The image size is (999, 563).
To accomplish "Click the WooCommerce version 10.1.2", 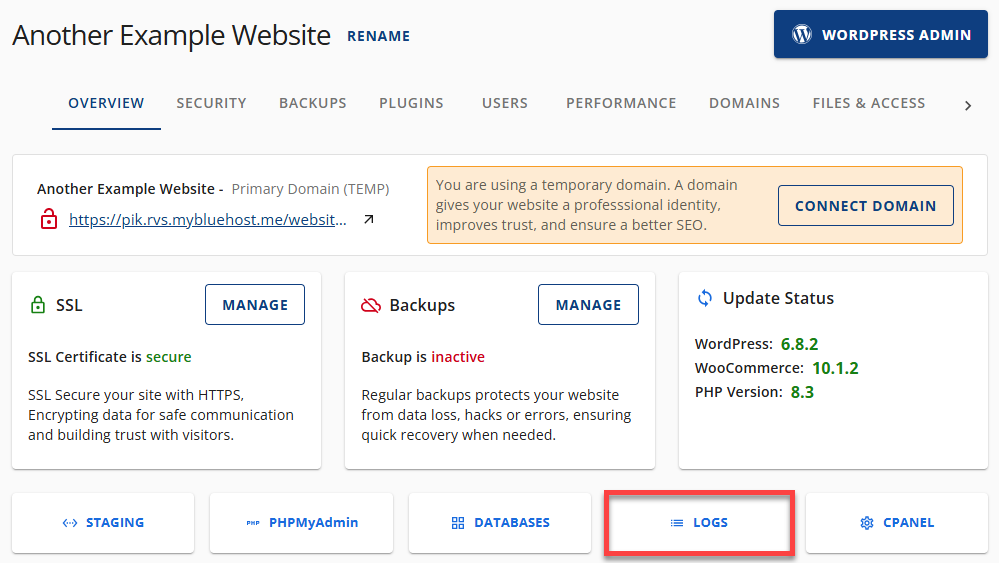I will click(x=835, y=368).
